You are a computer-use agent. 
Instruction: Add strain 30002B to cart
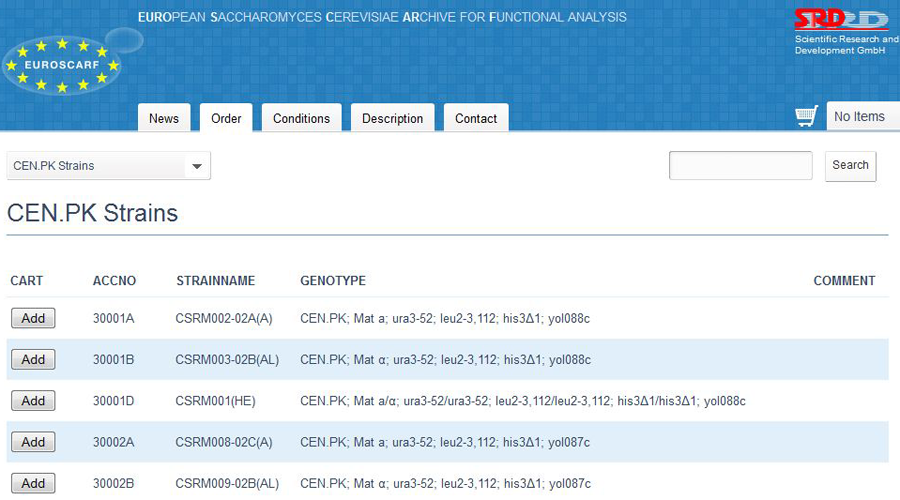coord(33,484)
